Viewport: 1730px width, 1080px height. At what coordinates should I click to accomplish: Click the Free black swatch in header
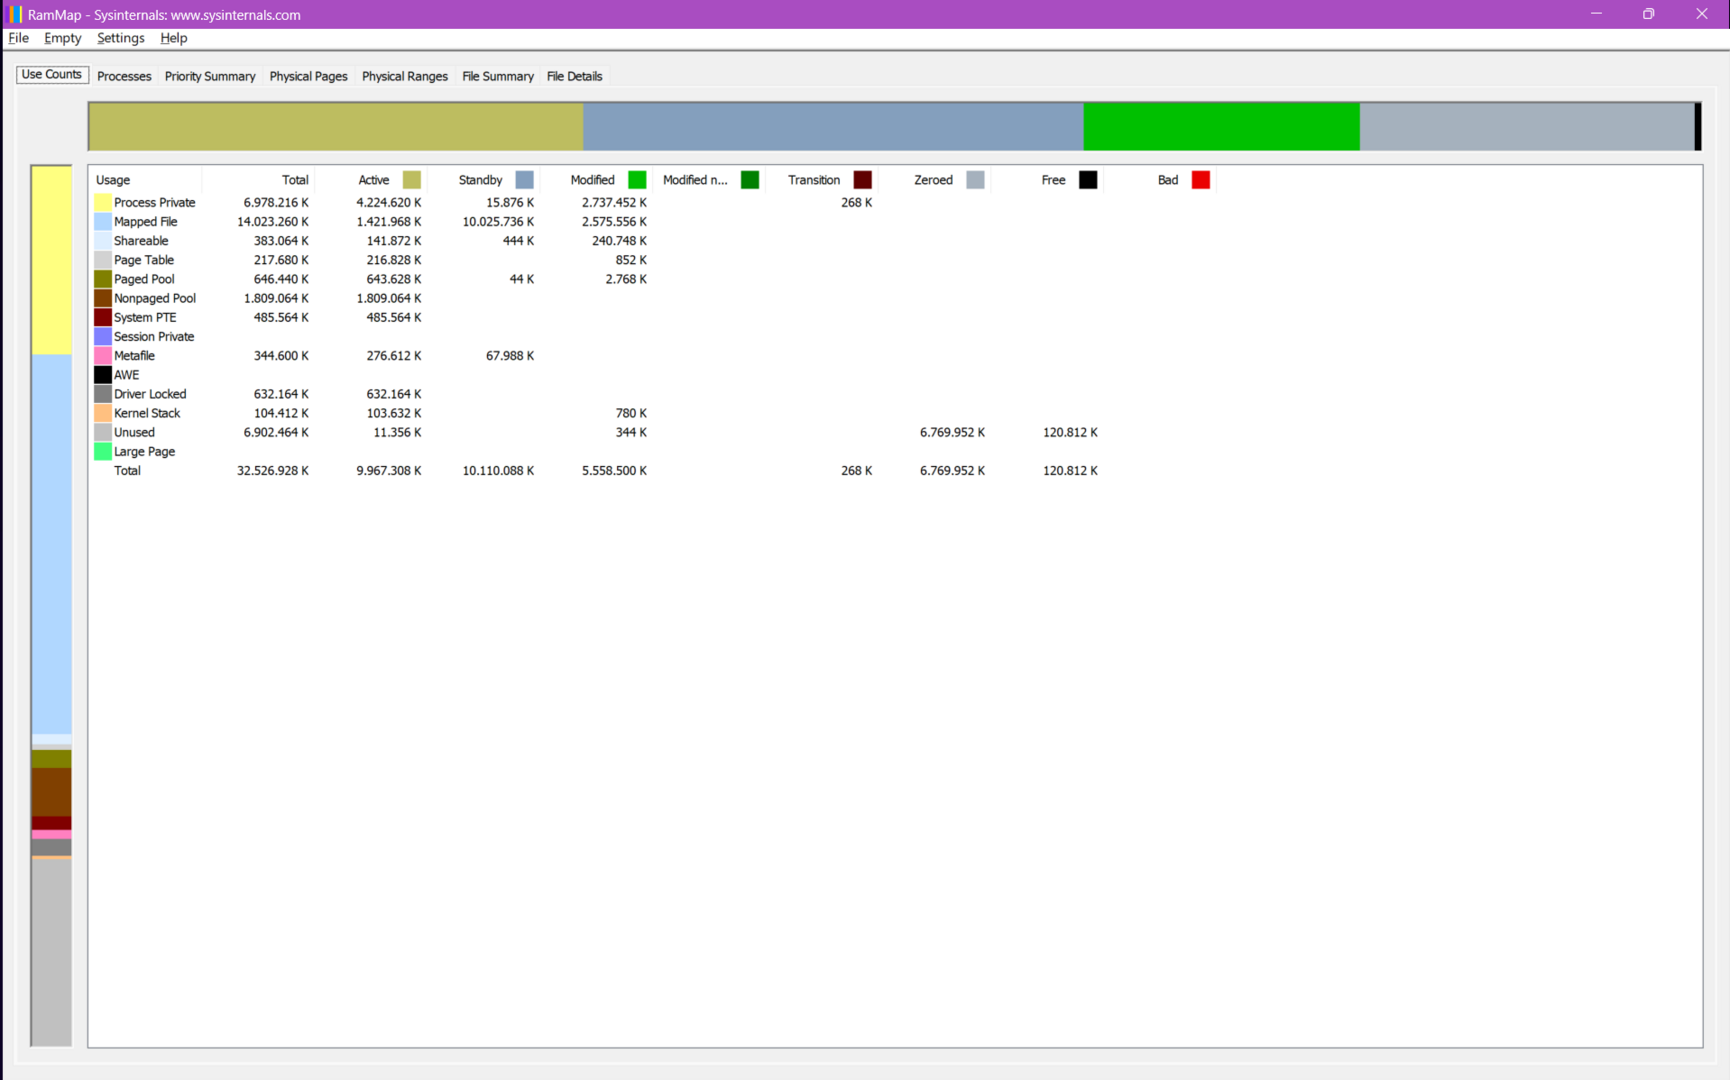point(1088,180)
